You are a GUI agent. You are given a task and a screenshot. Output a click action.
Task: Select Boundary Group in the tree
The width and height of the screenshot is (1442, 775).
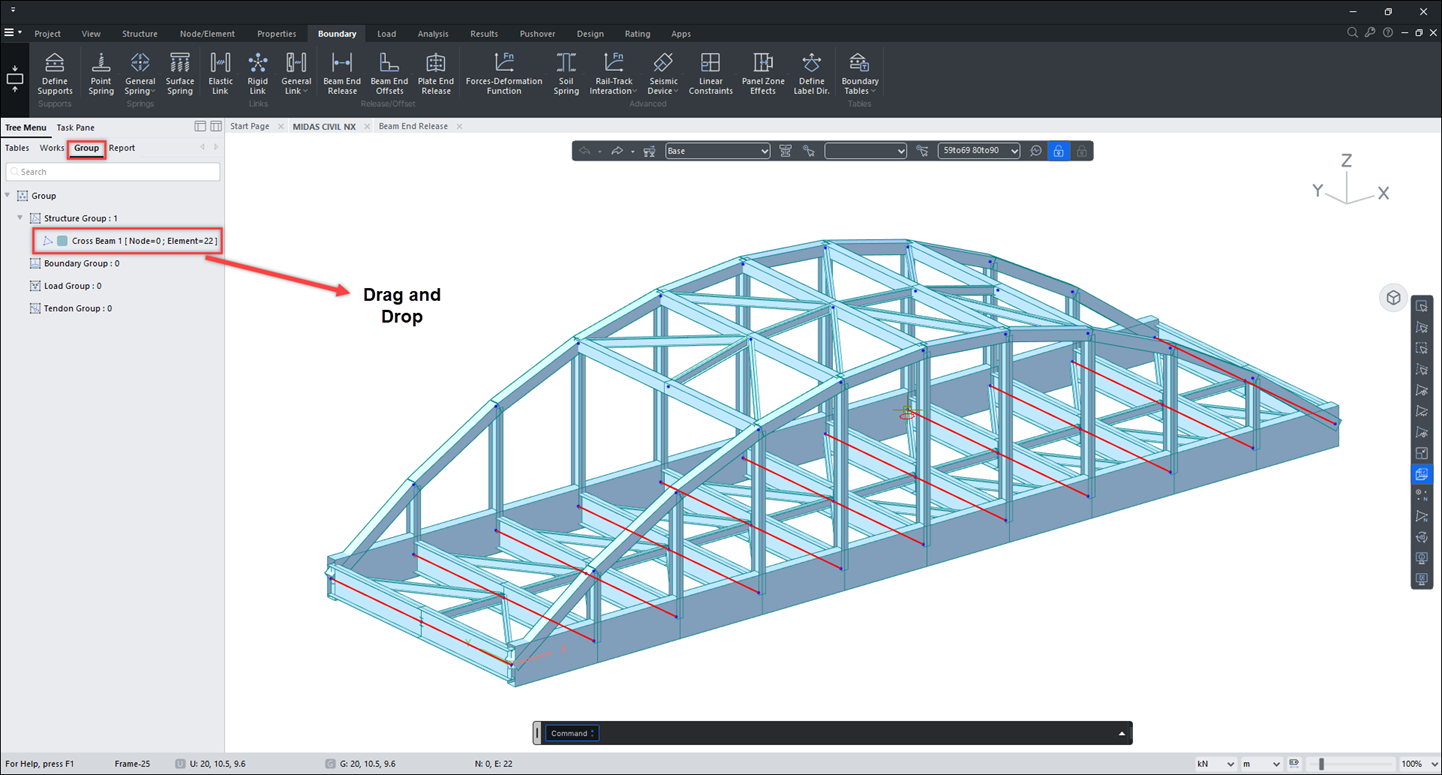tap(80, 264)
